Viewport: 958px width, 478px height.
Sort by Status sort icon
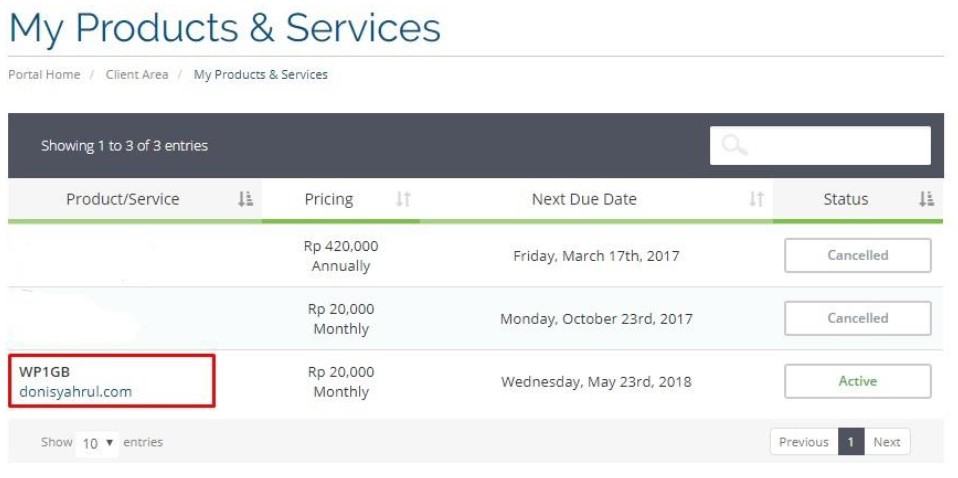click(x=926, y=199)
